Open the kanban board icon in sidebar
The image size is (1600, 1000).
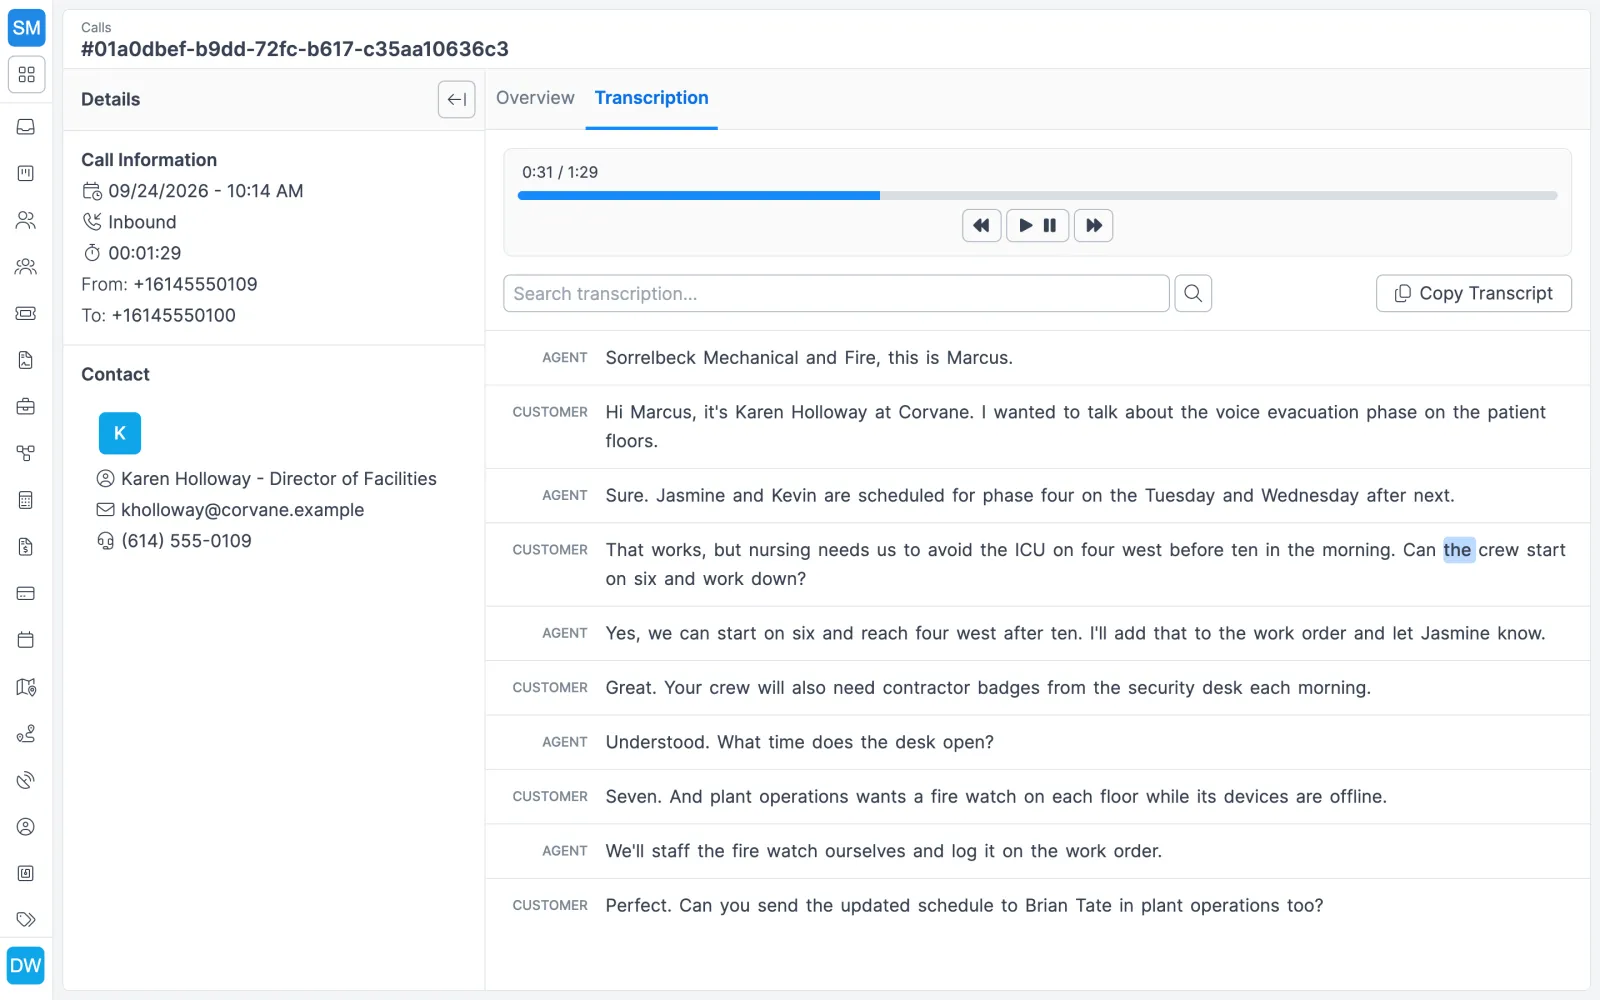point(26,173)
